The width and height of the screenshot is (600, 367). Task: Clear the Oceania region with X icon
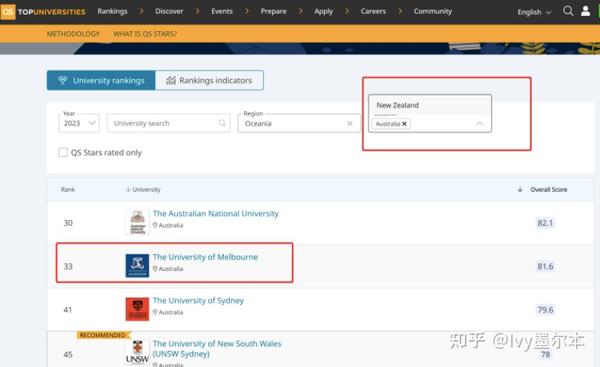tap(350, 124)
